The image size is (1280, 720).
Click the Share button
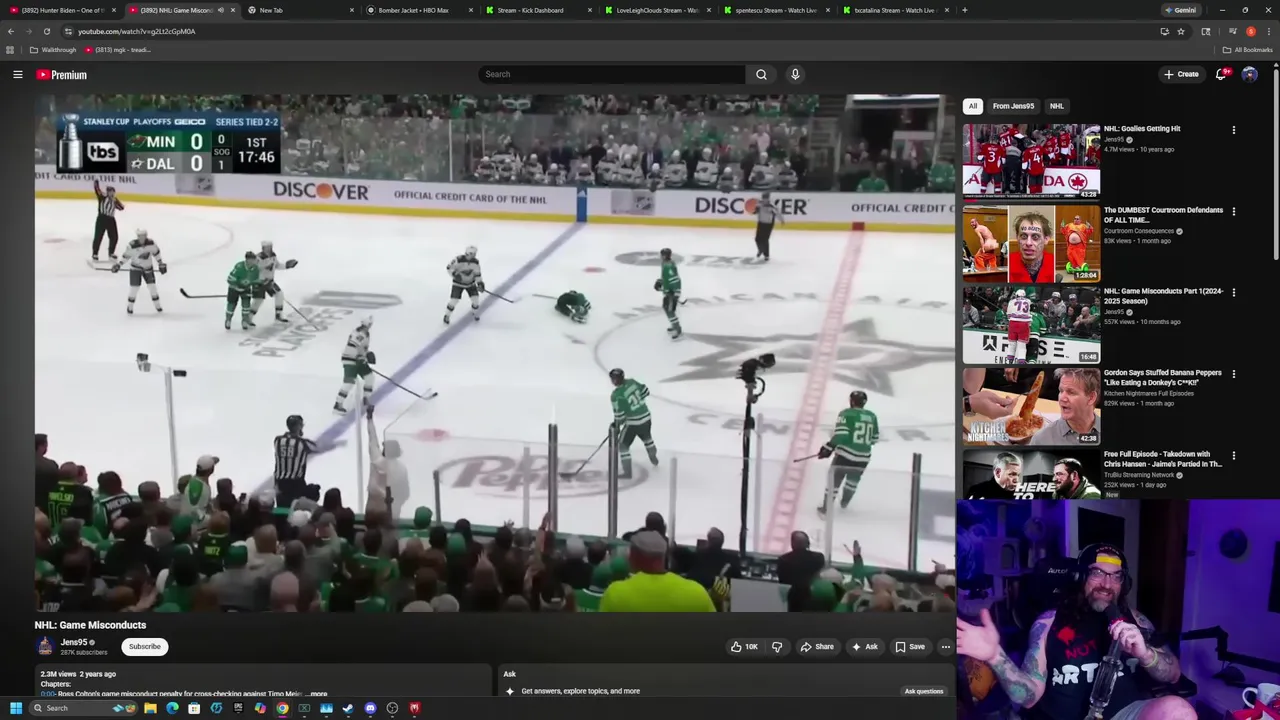tap(816, 647)
